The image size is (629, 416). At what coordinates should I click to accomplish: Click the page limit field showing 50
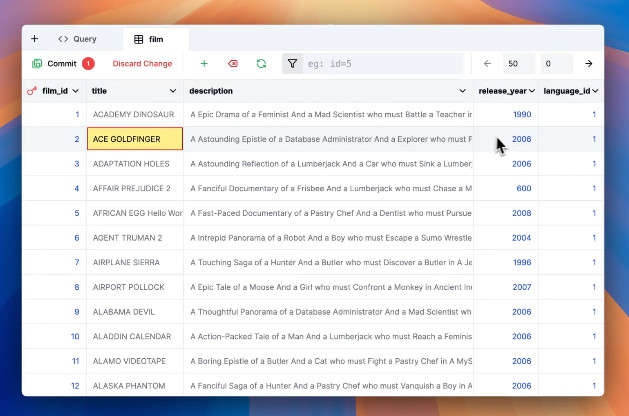point(518,63)
